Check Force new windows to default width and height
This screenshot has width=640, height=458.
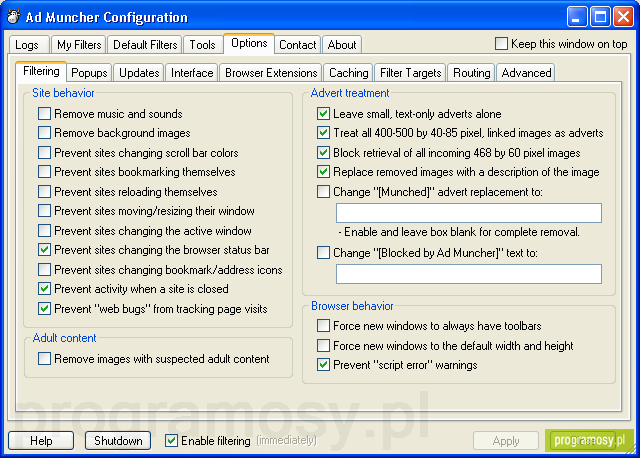tap(324, 346)
